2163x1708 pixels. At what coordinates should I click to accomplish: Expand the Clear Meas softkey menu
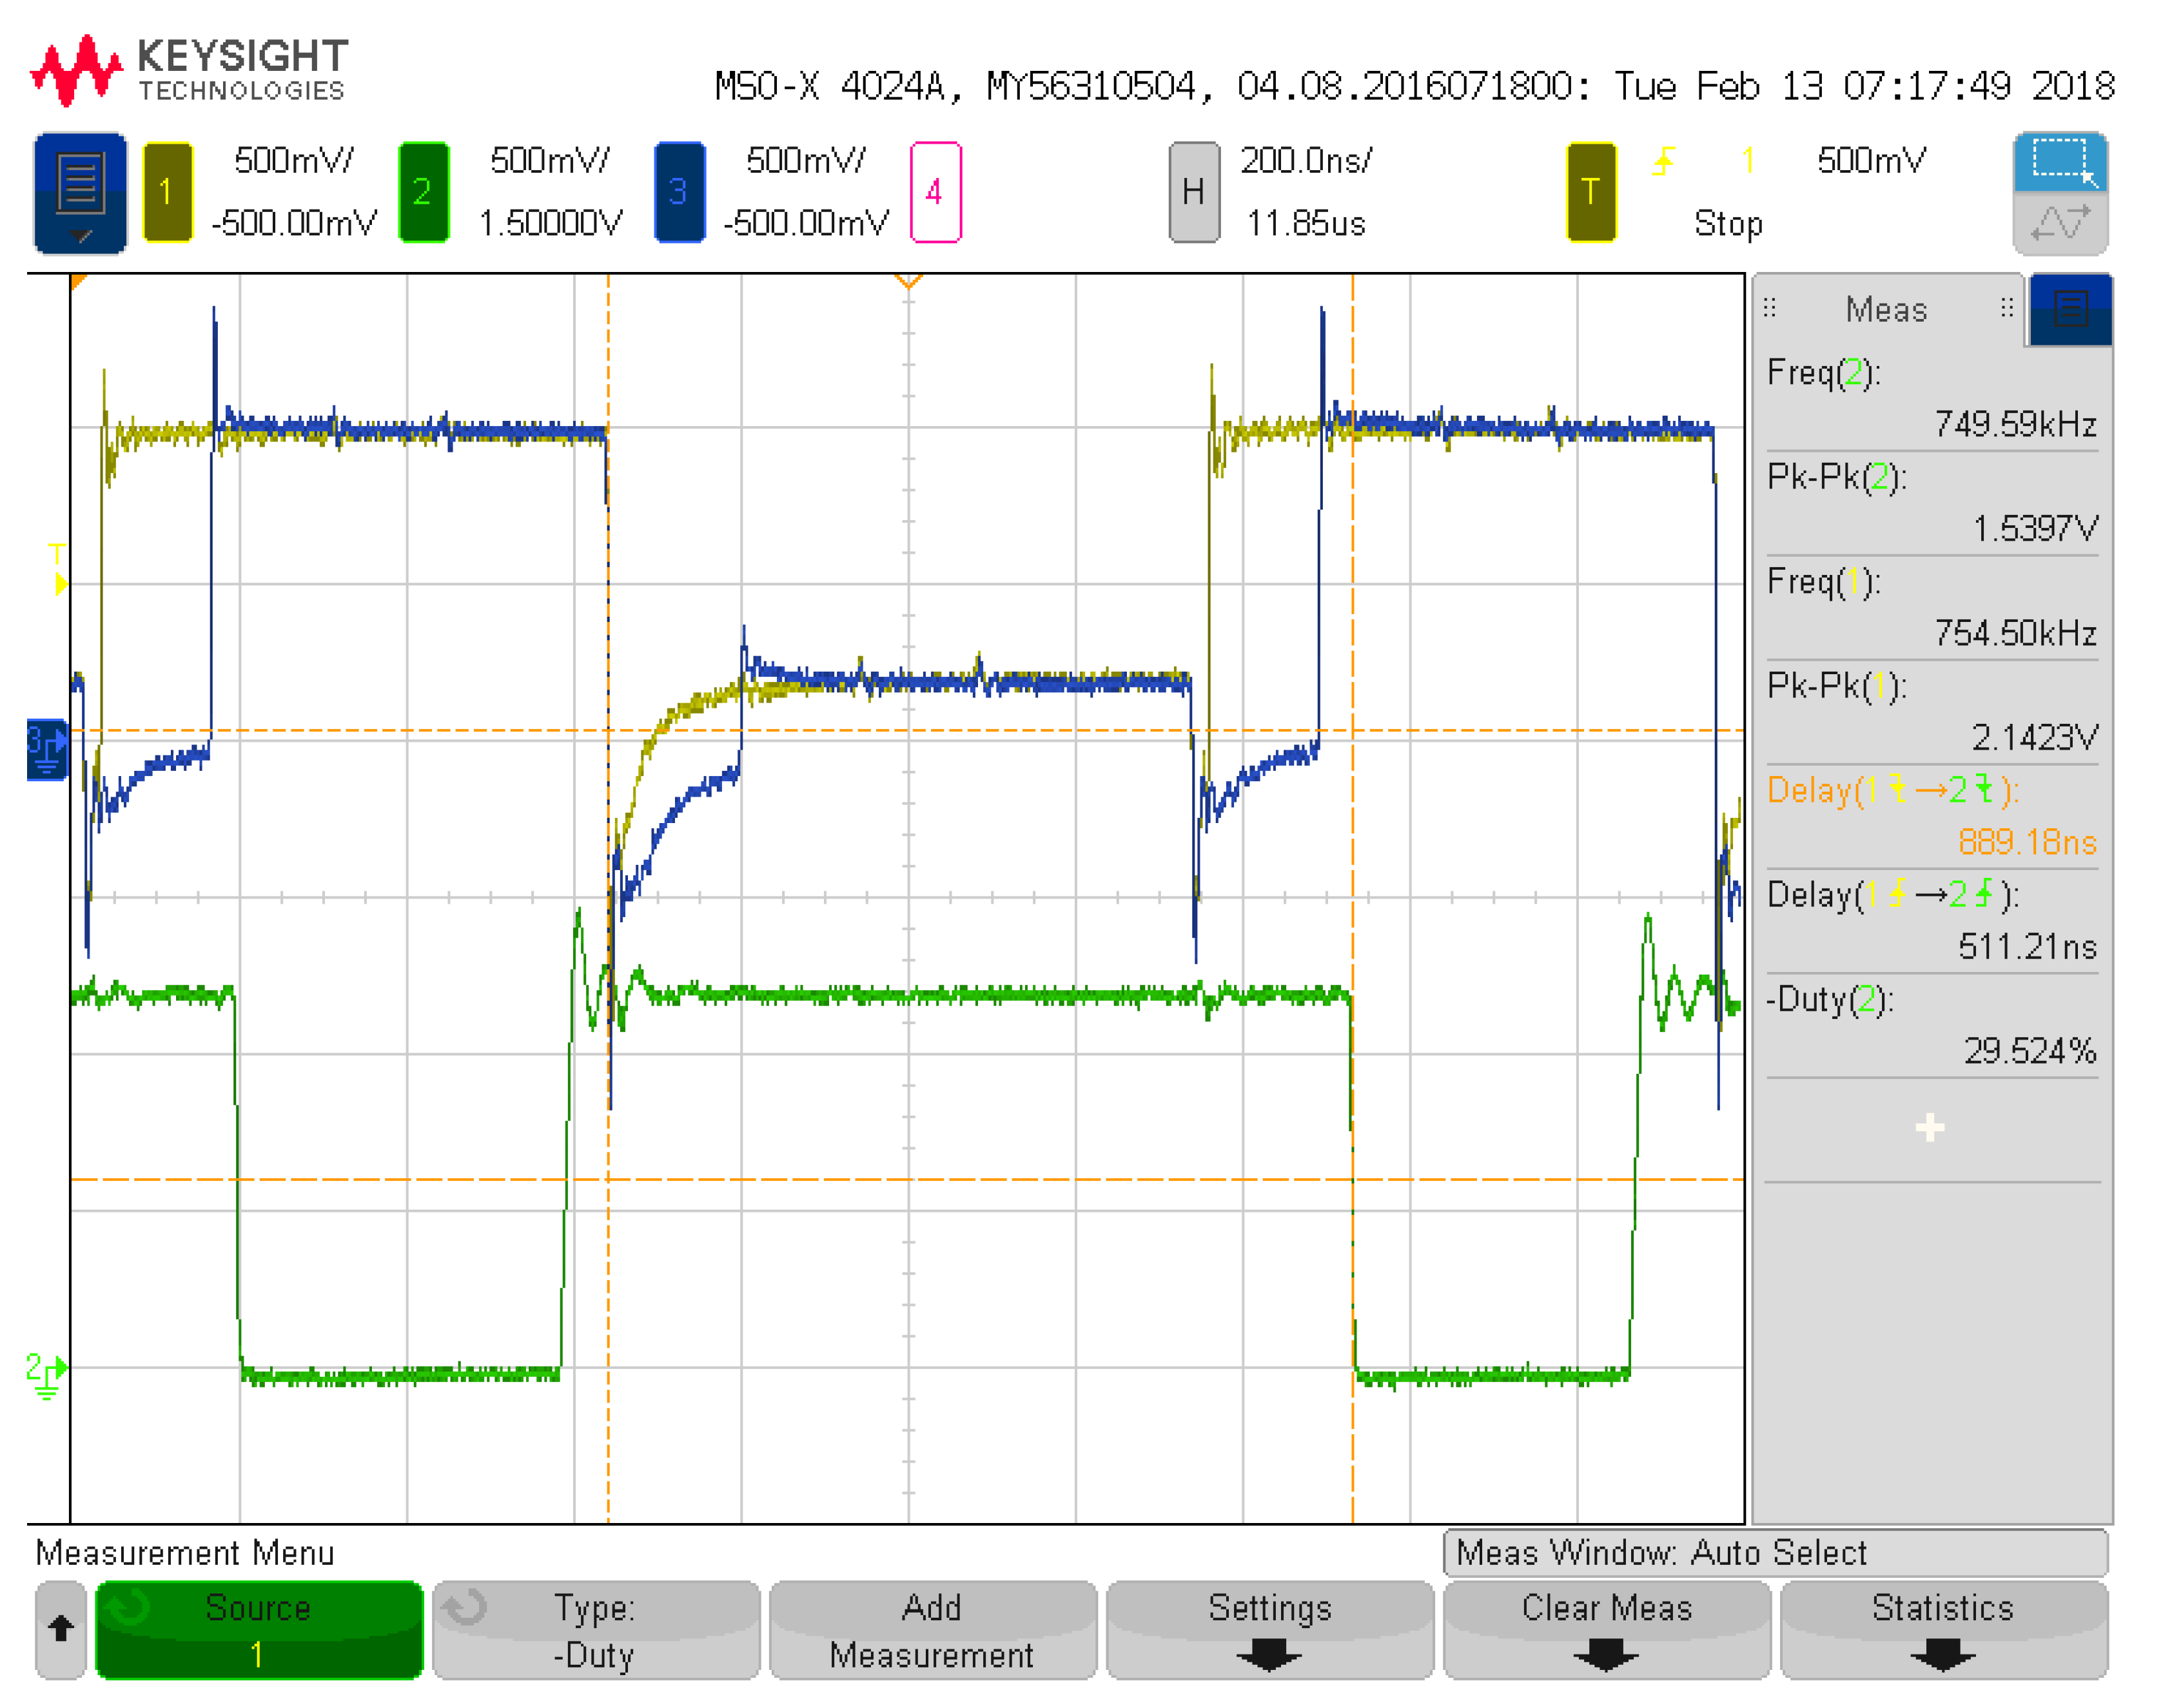click(1606, 1630)
